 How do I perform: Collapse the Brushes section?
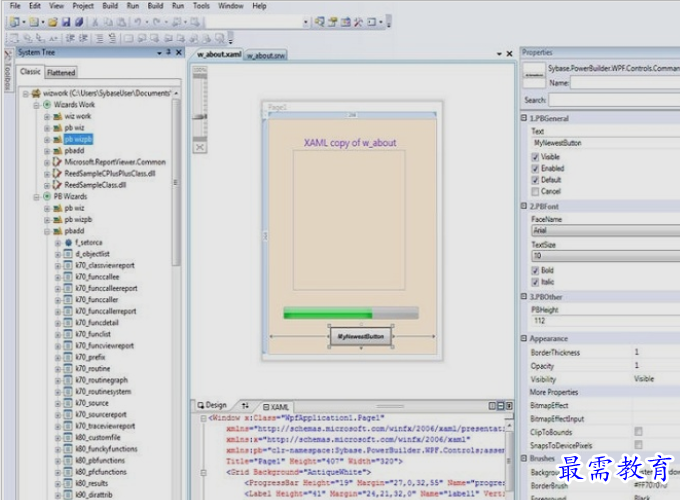[524, 458]
